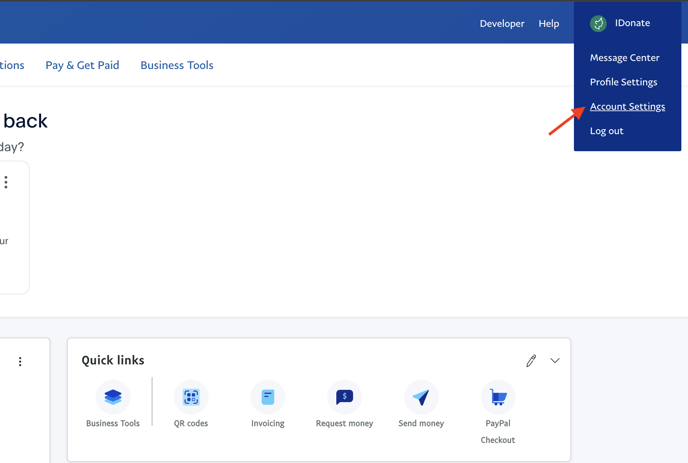Edit Quick links with the pencil icon
The width and height of the screenshot is (688, 463).
coord(531,361)
